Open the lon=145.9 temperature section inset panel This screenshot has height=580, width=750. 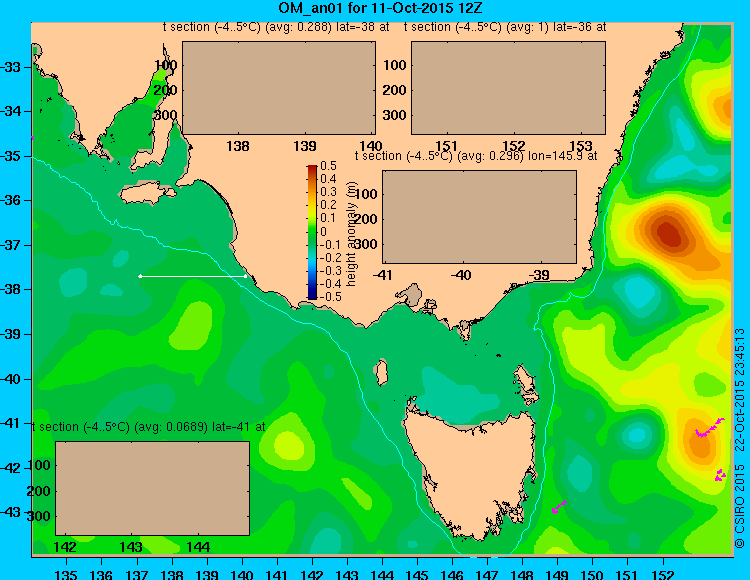(x=479, y=217)
